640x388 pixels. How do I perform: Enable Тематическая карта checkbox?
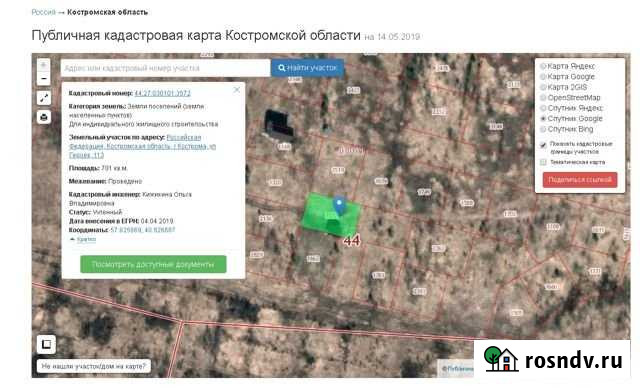coord(543,162)
